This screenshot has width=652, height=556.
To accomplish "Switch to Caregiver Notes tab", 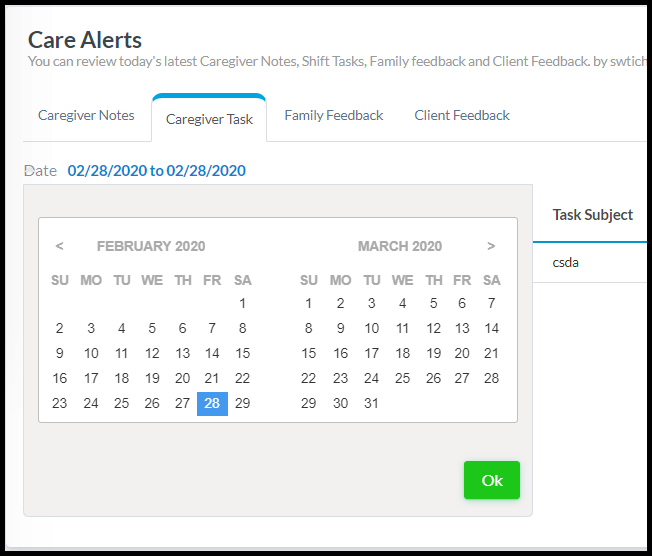I will (86, 116).
